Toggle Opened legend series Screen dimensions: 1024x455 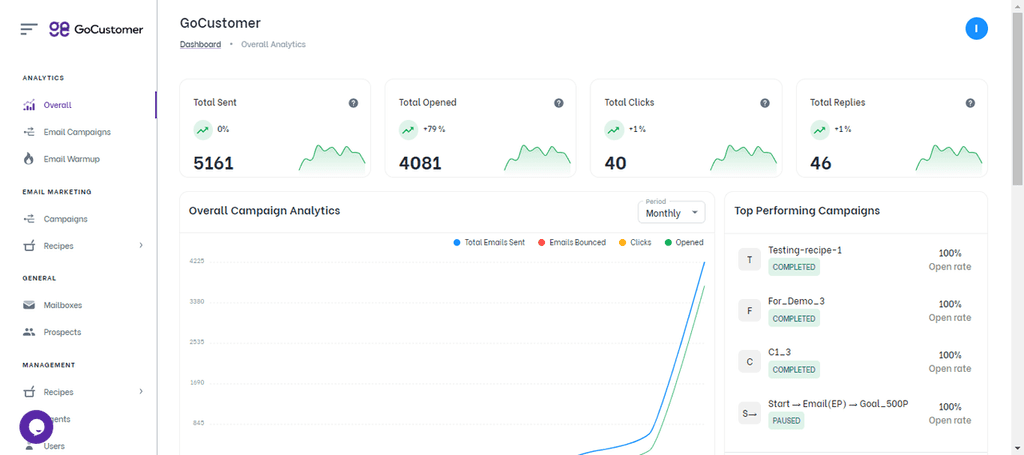[684, 242]
